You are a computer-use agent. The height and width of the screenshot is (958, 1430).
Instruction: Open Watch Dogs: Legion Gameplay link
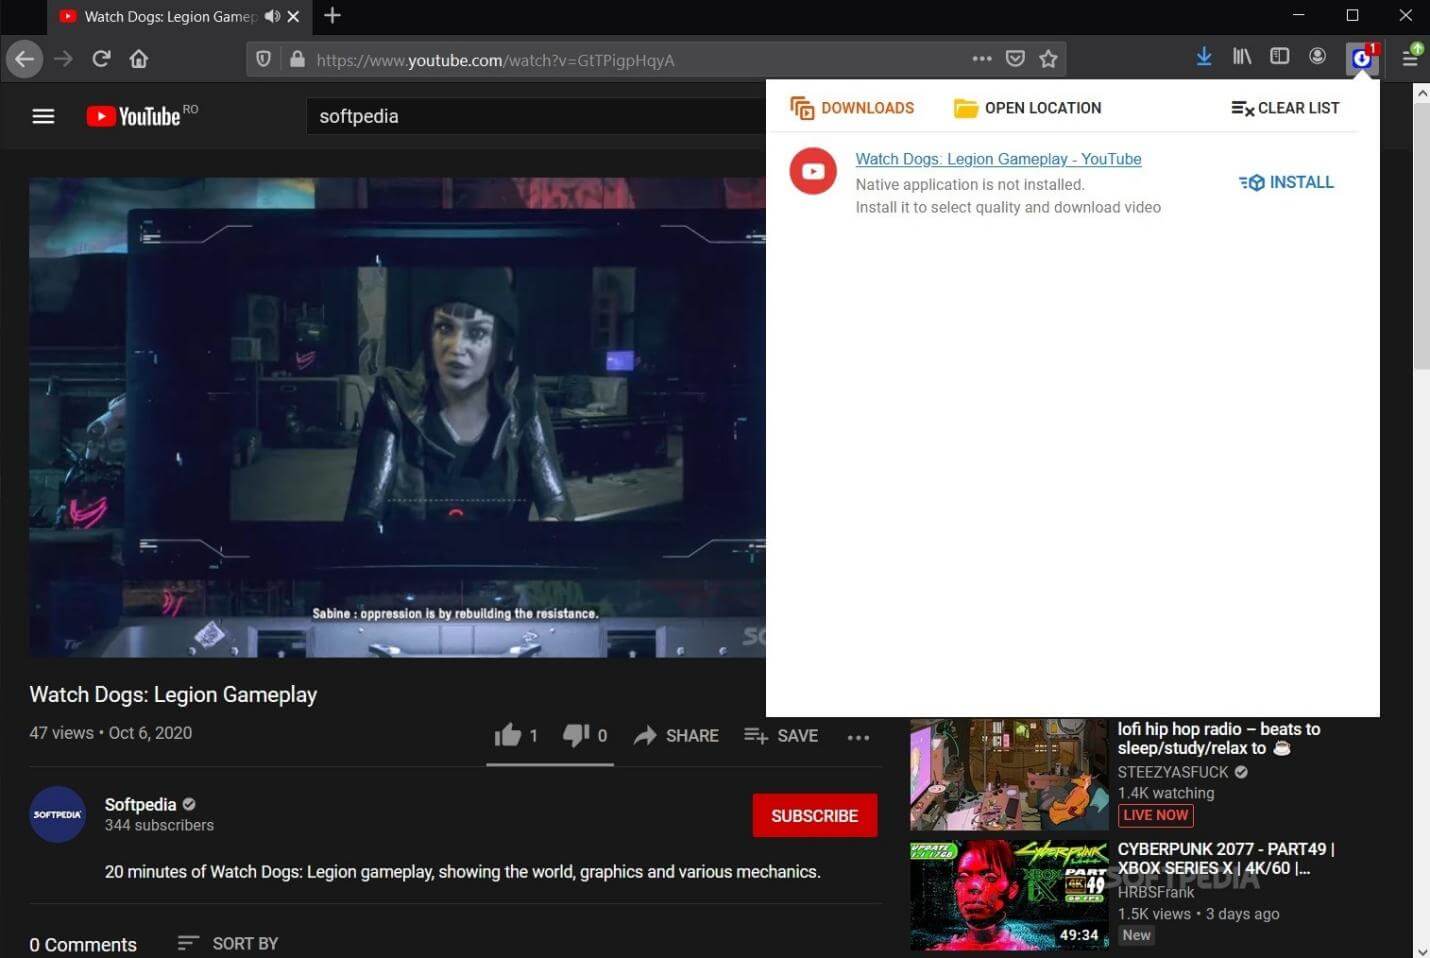click(998, 159)
